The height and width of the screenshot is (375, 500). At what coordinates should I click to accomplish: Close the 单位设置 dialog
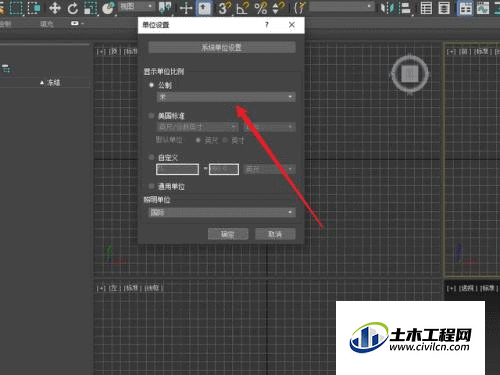292,25
